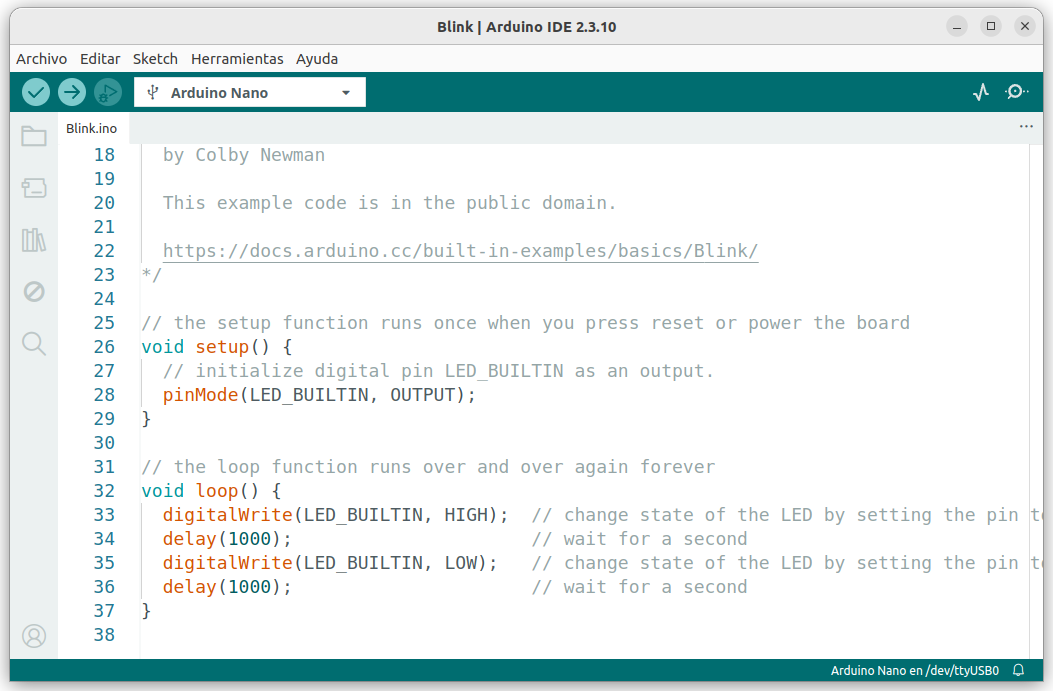Open the Boards Manager panel
This screenshot has height=691, width=1053.
tap(34, 188)
